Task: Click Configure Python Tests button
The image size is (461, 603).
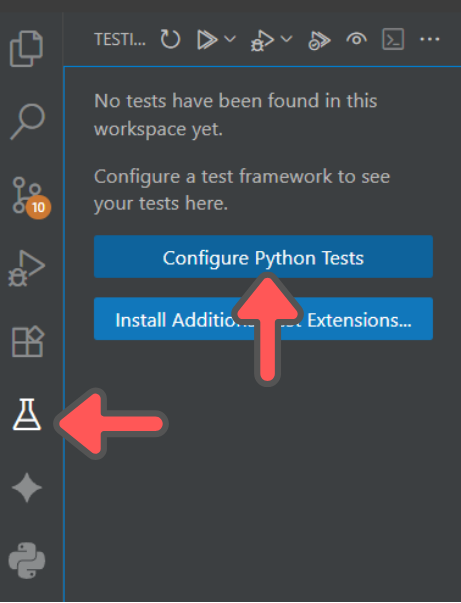Action: [x=263, y=257]
